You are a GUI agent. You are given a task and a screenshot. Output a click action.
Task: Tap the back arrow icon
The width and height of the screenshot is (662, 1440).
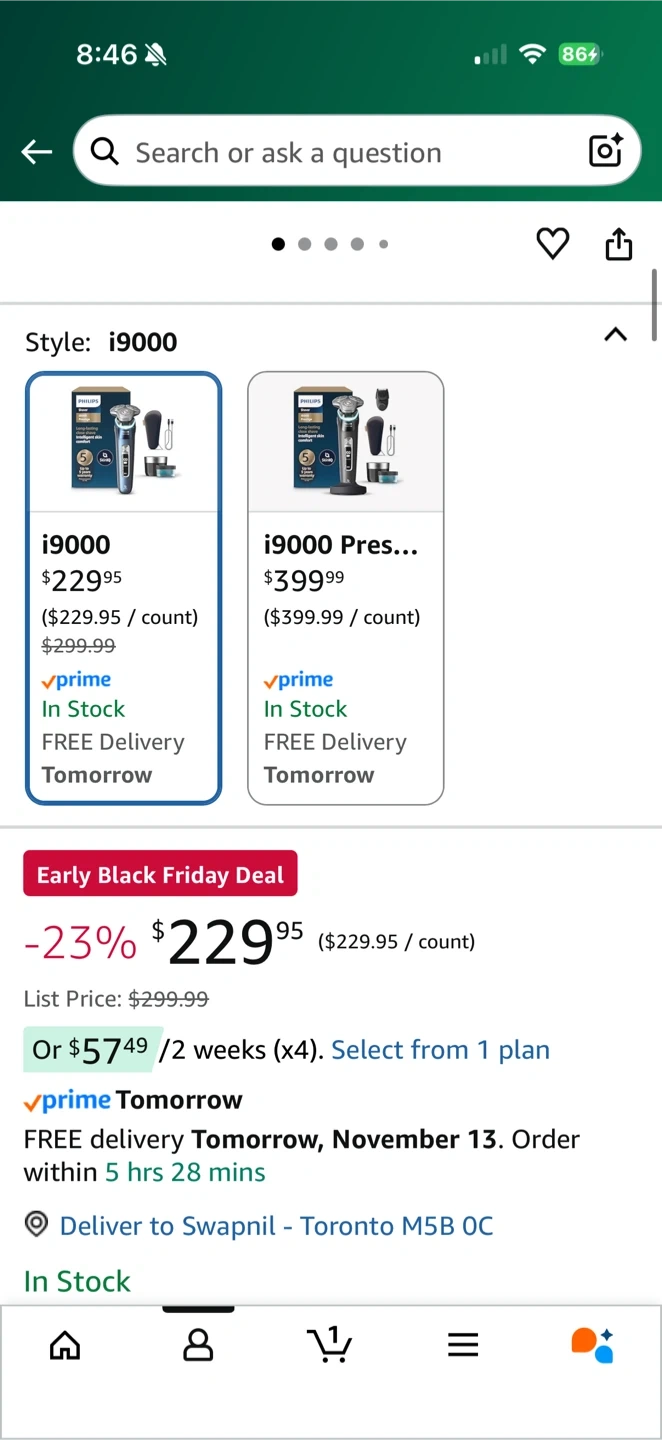37,152
